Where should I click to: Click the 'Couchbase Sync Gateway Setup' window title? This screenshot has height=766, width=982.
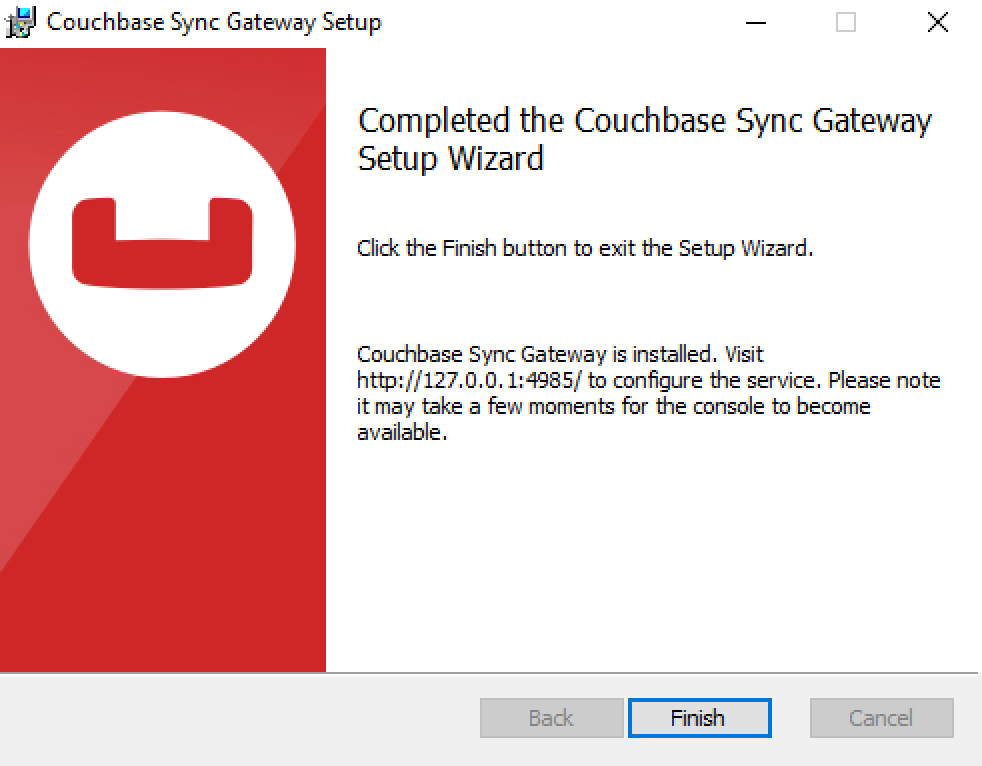pos(214,22)
